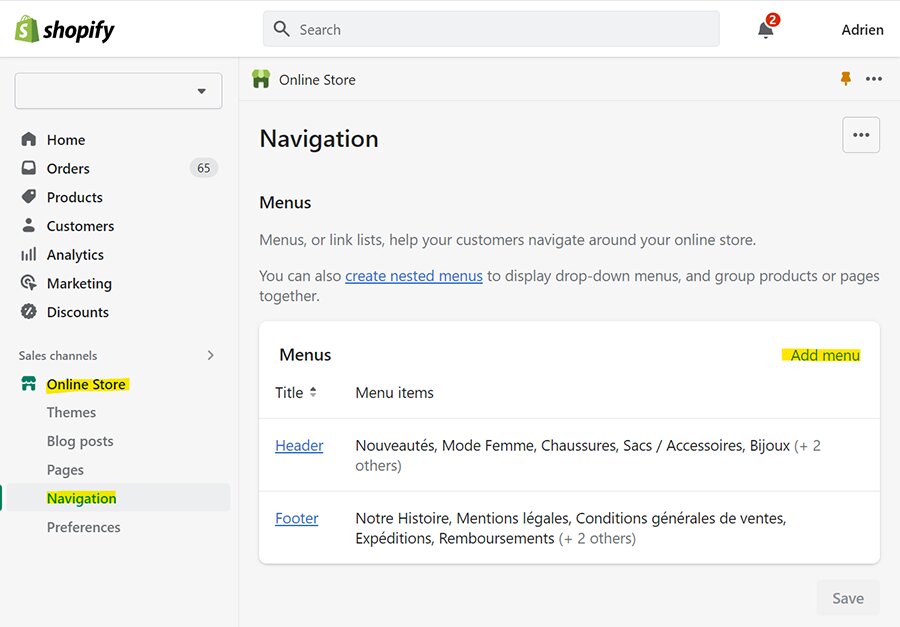Open the store selector dropdown
The image size is (900, 627).
pyautogui.click(x=118, y=91)
